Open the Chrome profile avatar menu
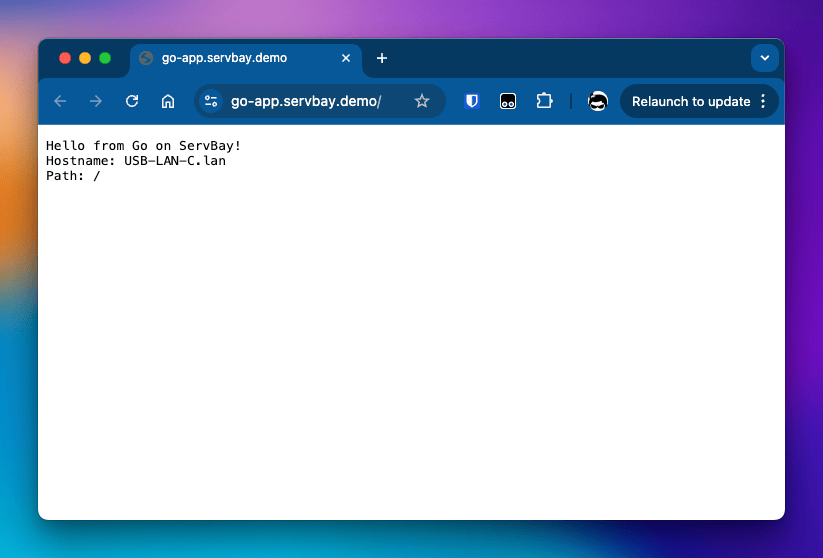This screenshot has height=558, width=823. coord(598,101)
